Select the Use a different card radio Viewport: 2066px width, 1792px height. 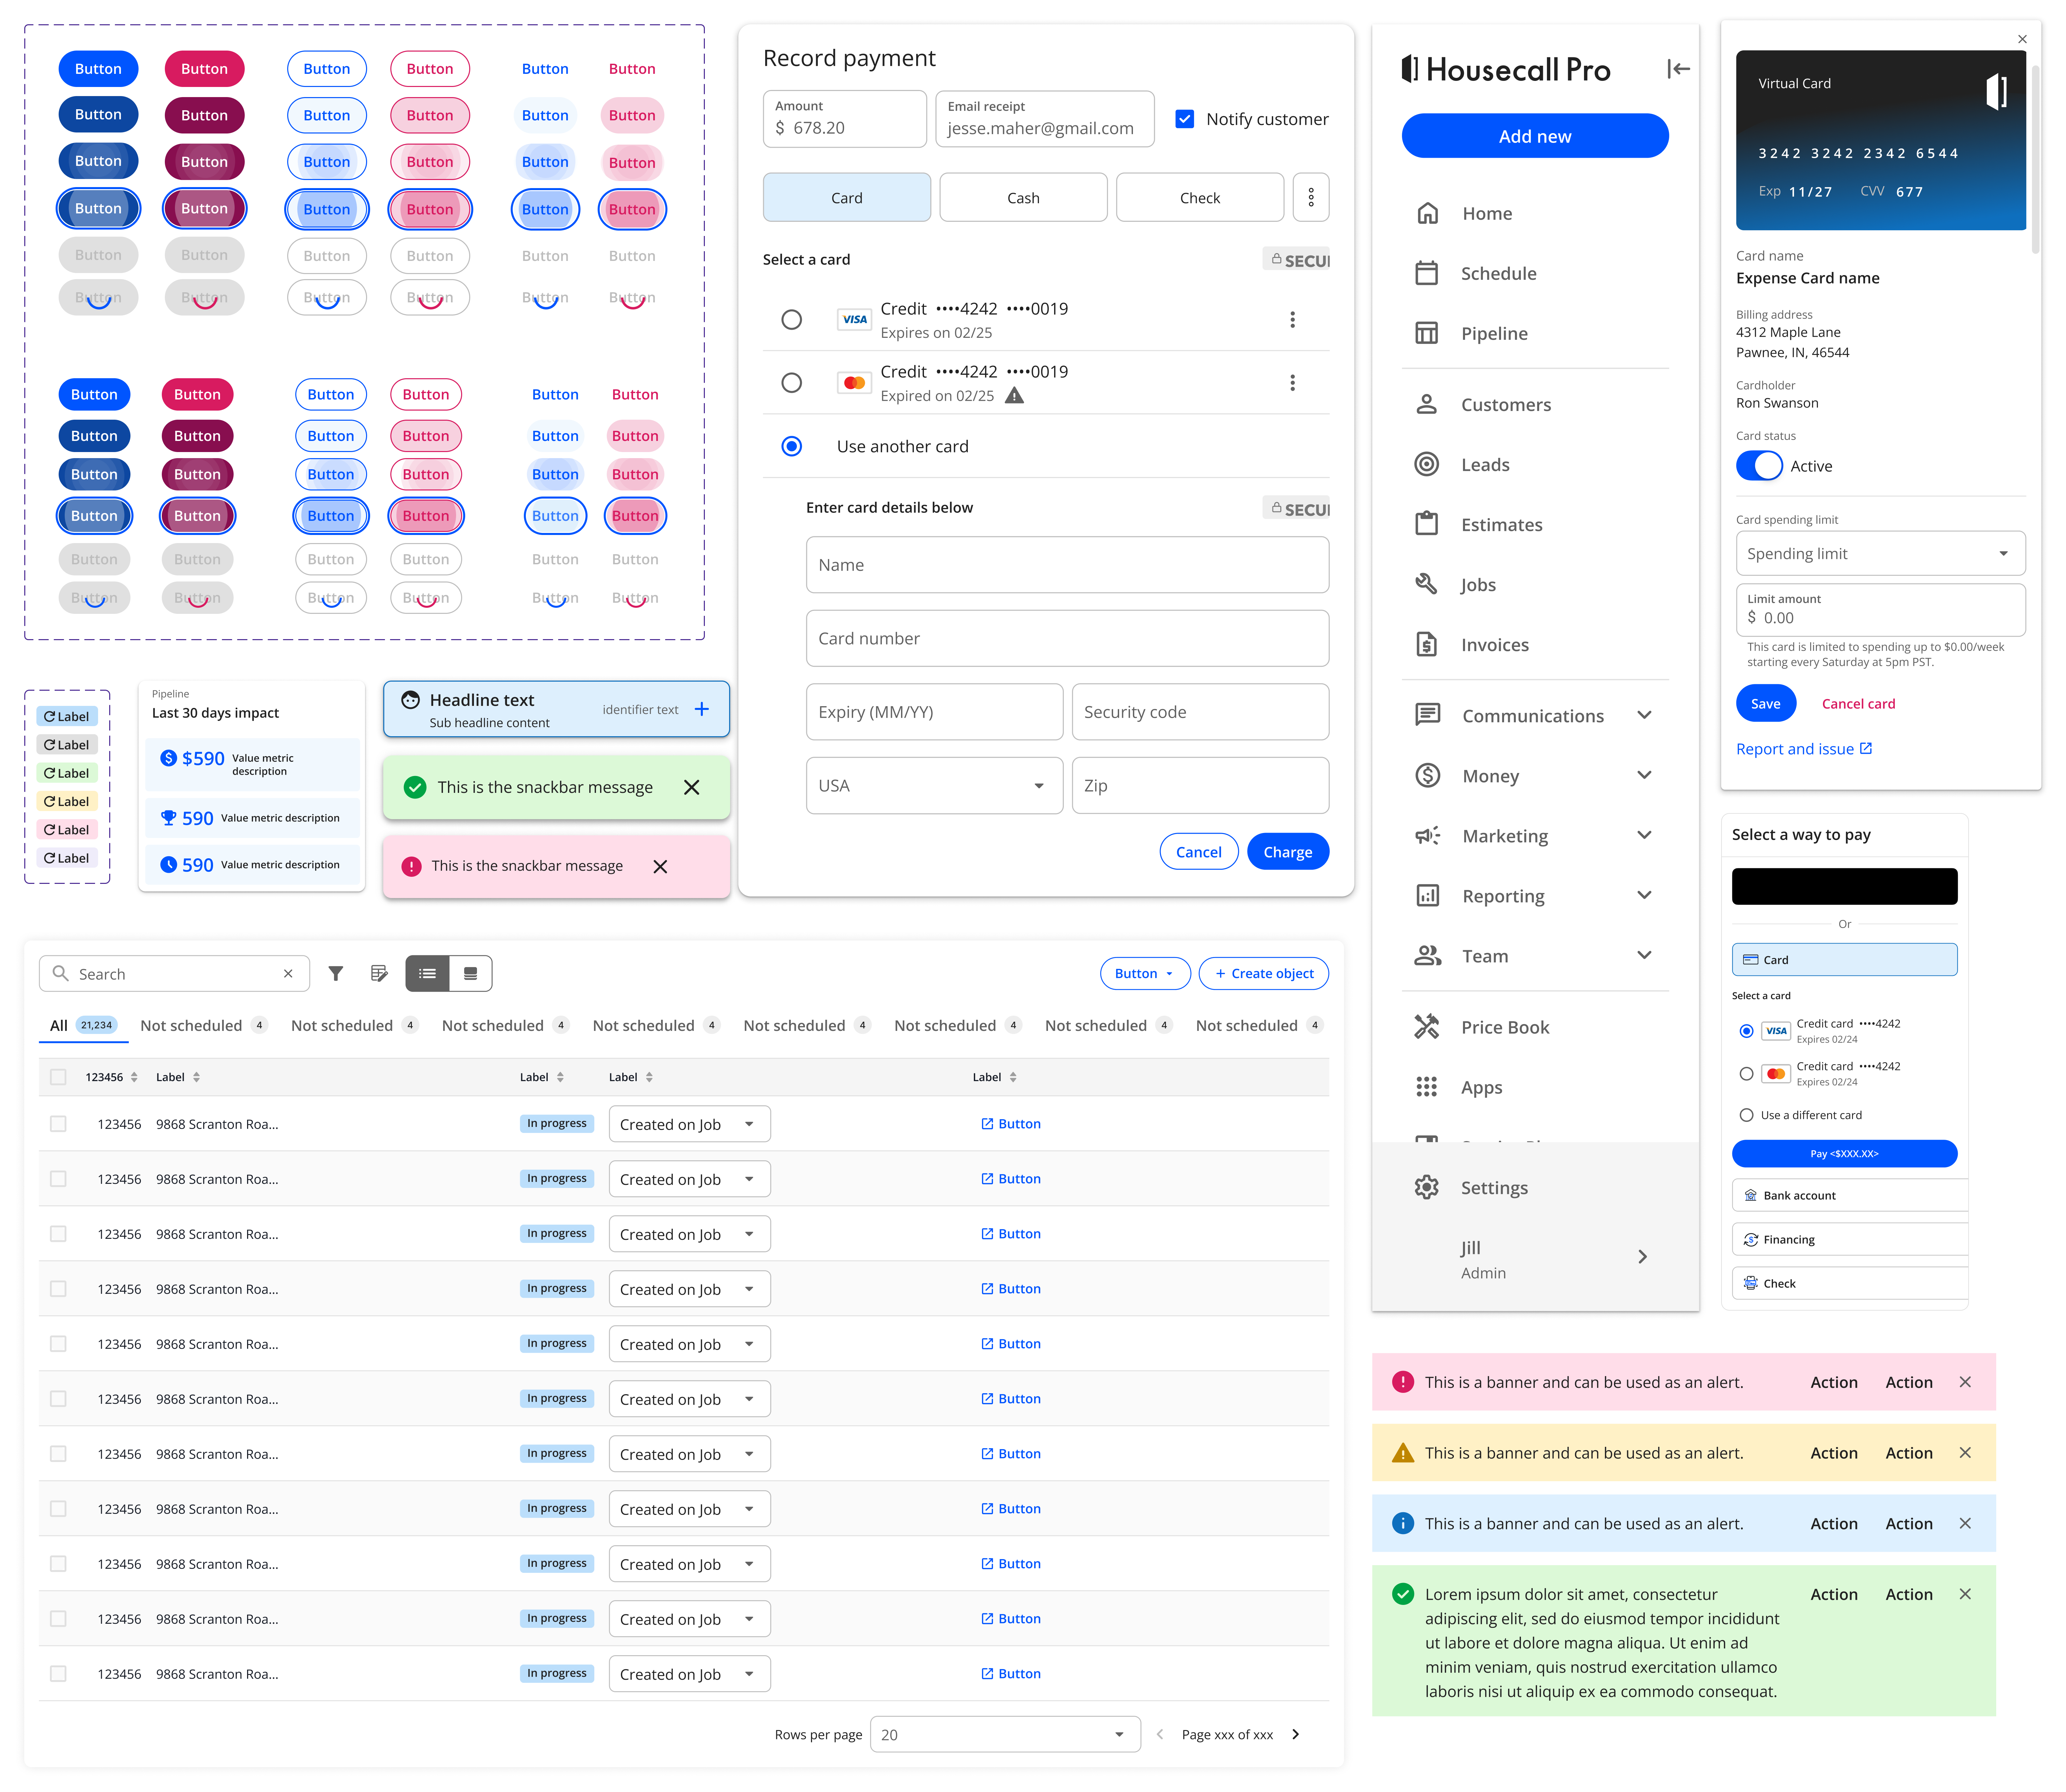[1746, 1115]
